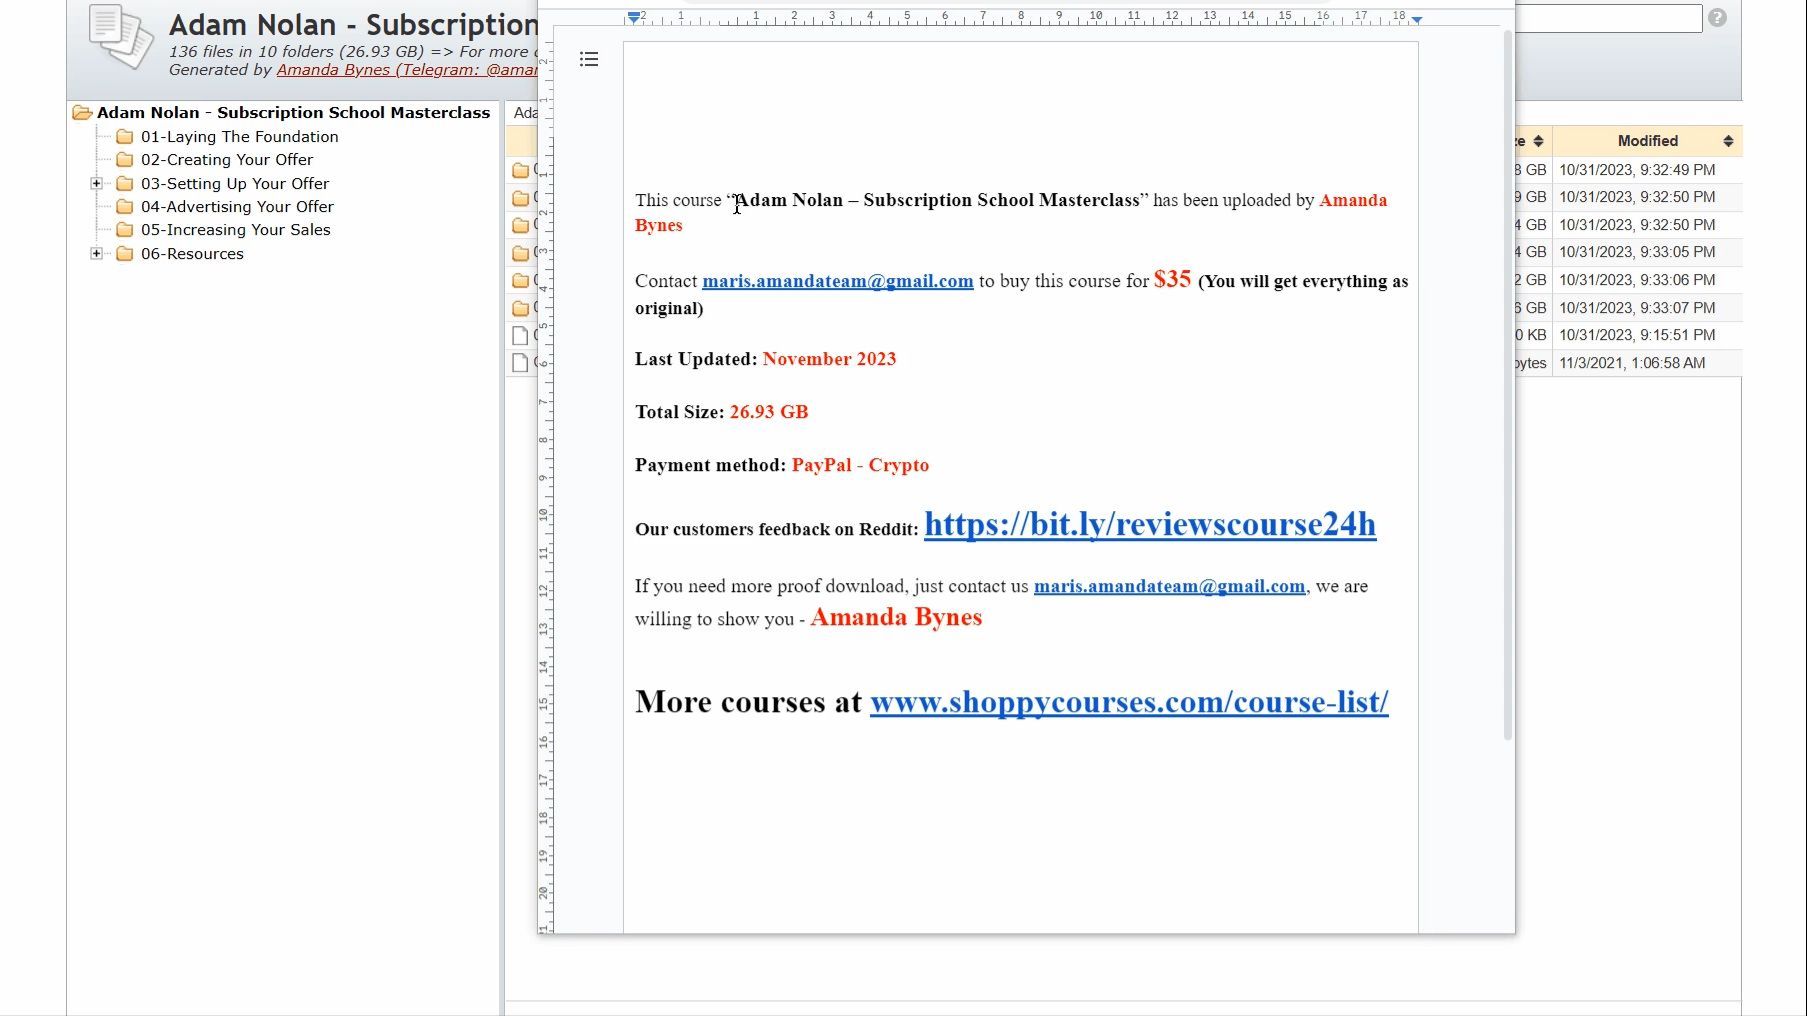The width and height of the screenshot is (1807, 1016).
Task: Click the Amanda Bynes Telegram link in header
Action: tap(407, 70)
